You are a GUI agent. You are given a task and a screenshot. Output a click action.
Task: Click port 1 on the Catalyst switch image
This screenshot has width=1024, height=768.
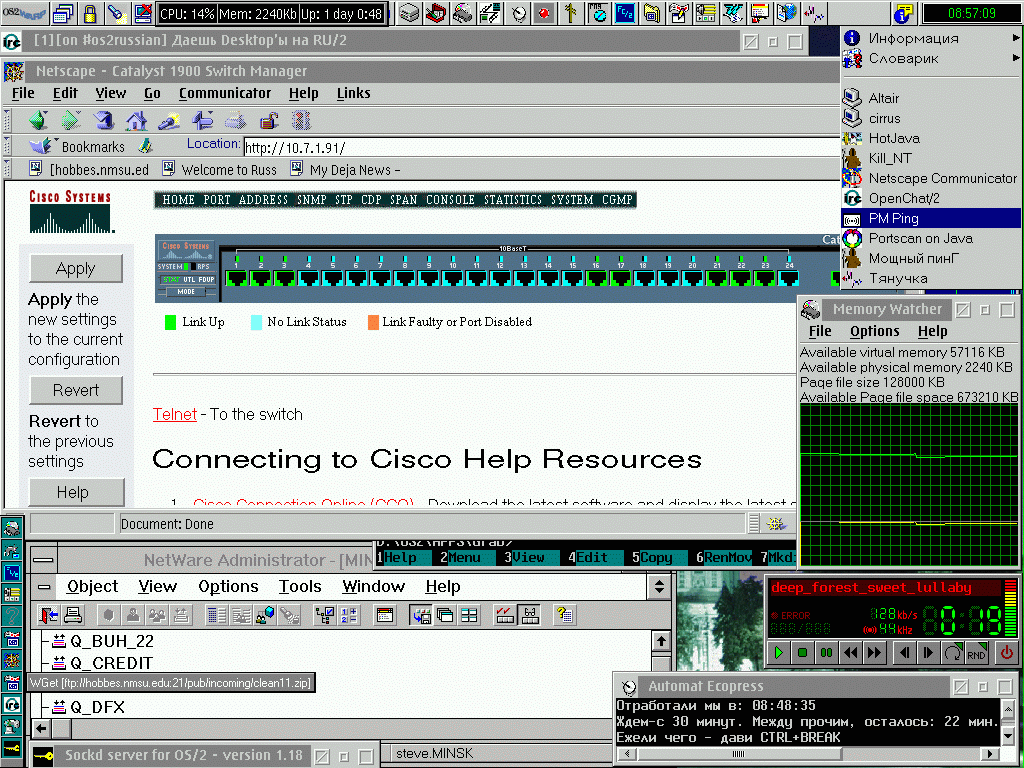236,277
